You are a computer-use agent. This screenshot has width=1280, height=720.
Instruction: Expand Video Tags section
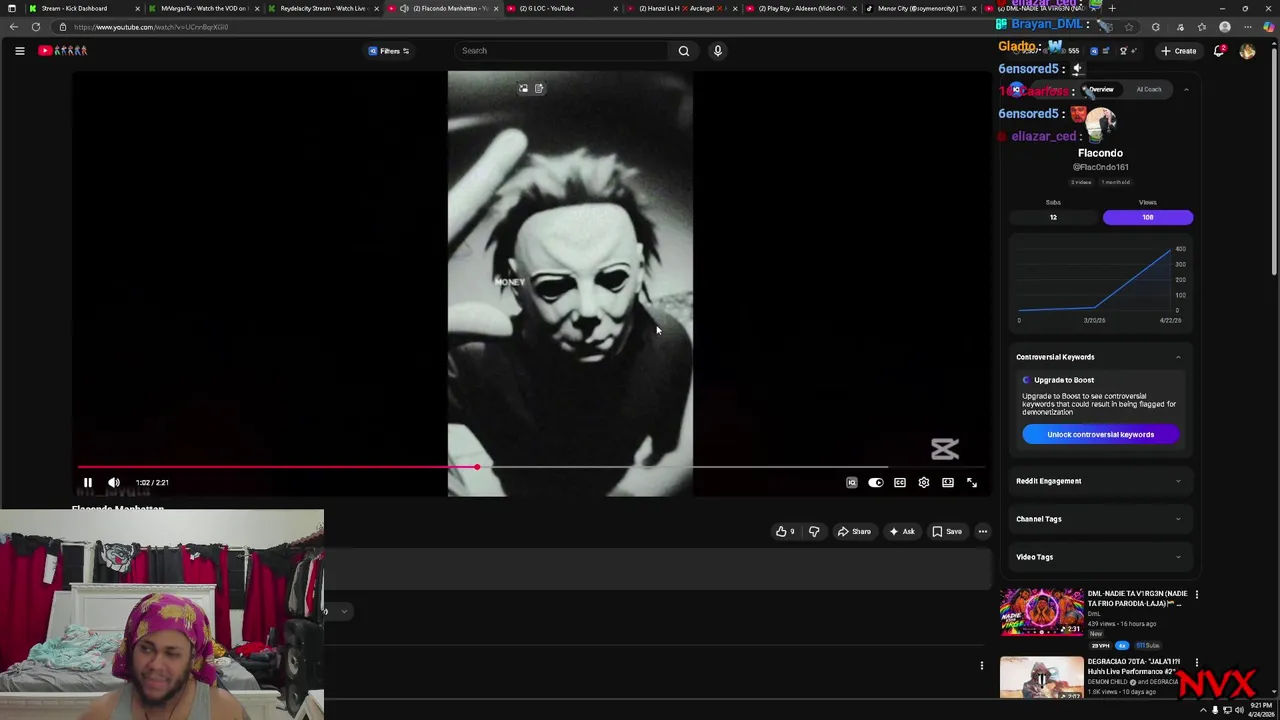tap(1100, 557)
